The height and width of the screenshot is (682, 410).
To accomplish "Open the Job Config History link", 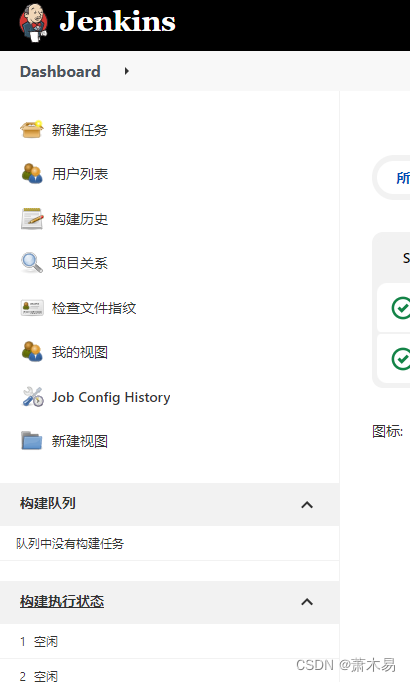I will [111, 397].
